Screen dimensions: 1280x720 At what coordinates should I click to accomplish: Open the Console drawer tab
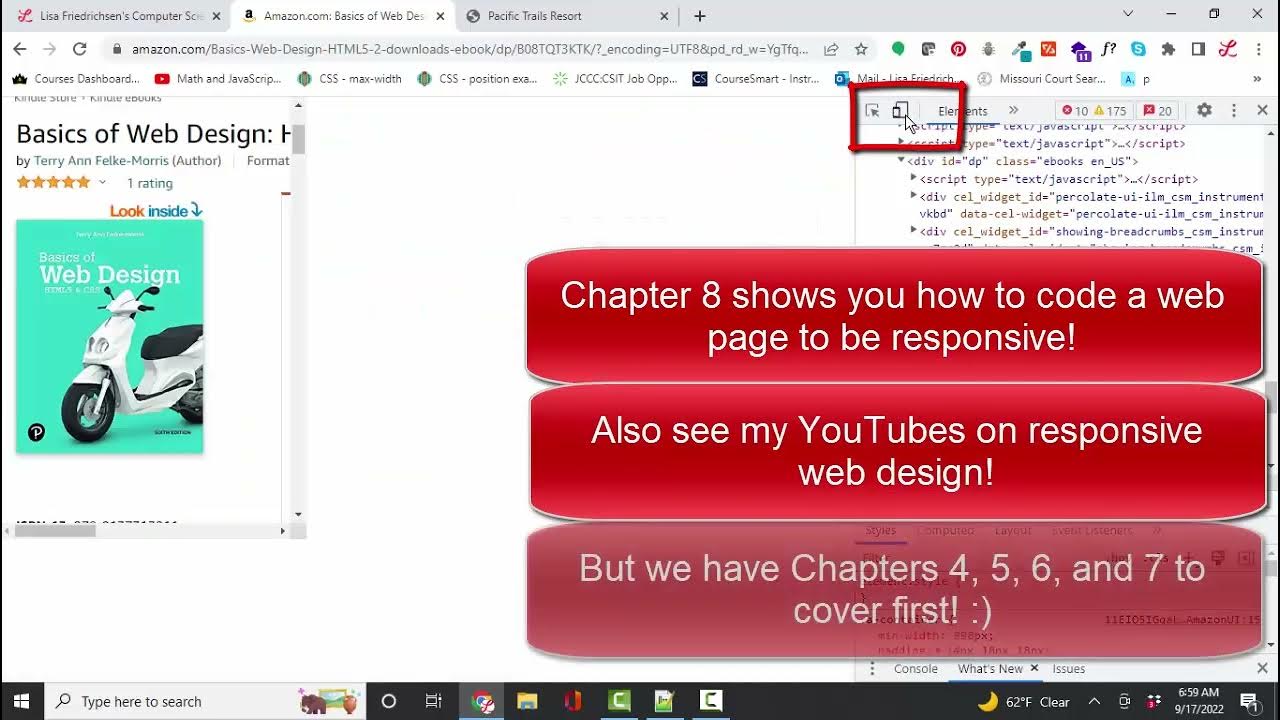(916, 669)
